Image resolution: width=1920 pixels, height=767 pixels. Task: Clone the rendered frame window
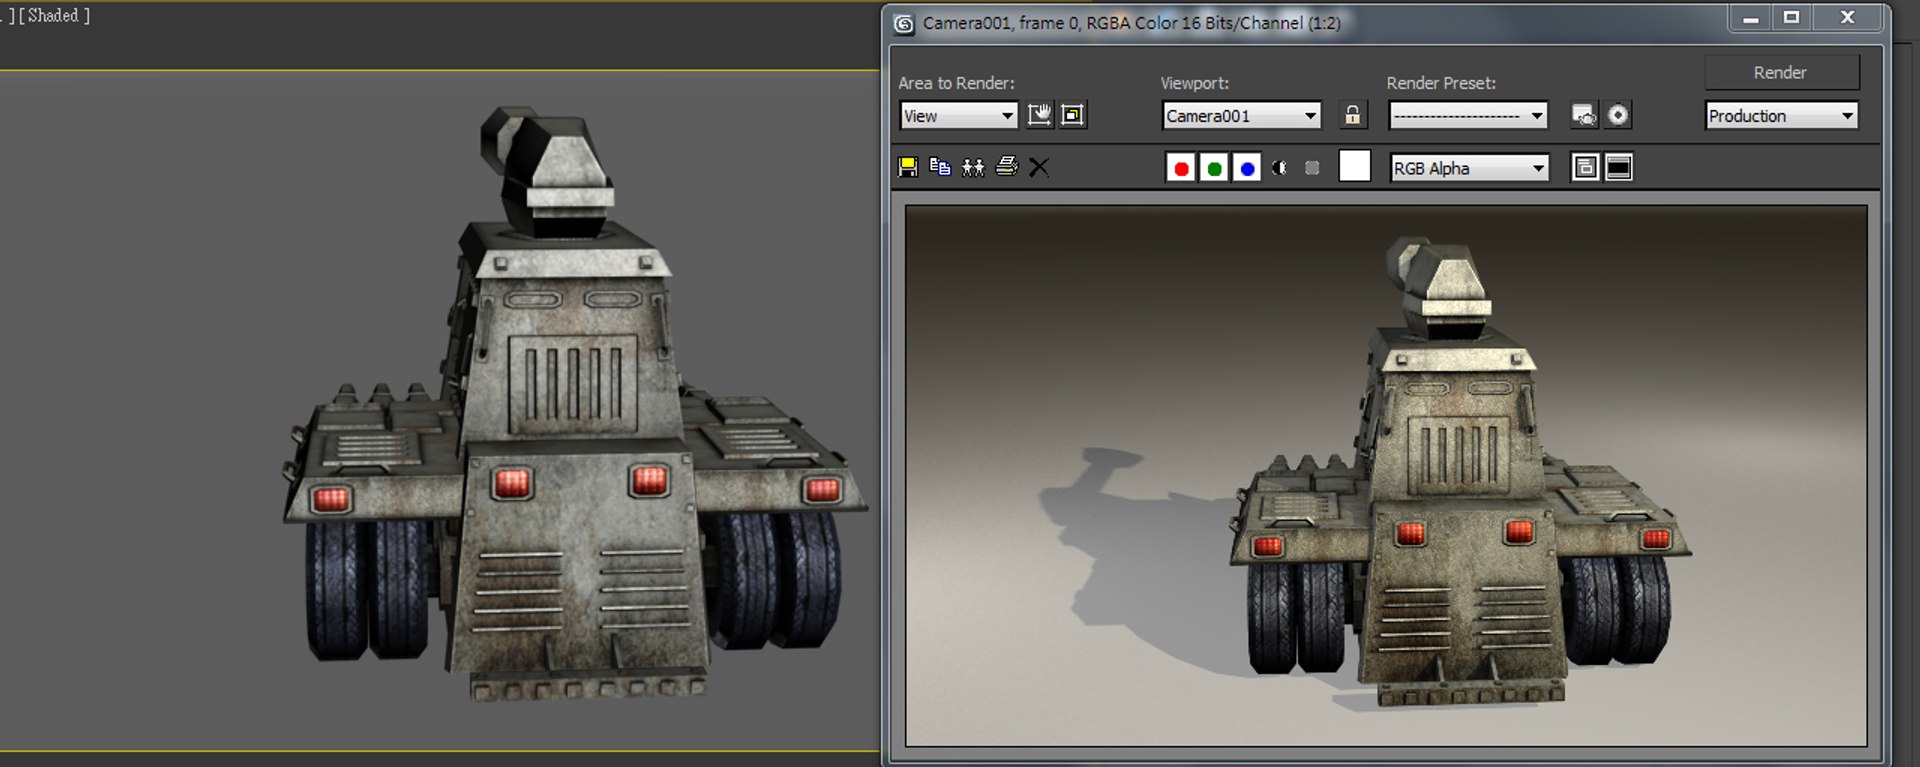(x=973, y=167)
